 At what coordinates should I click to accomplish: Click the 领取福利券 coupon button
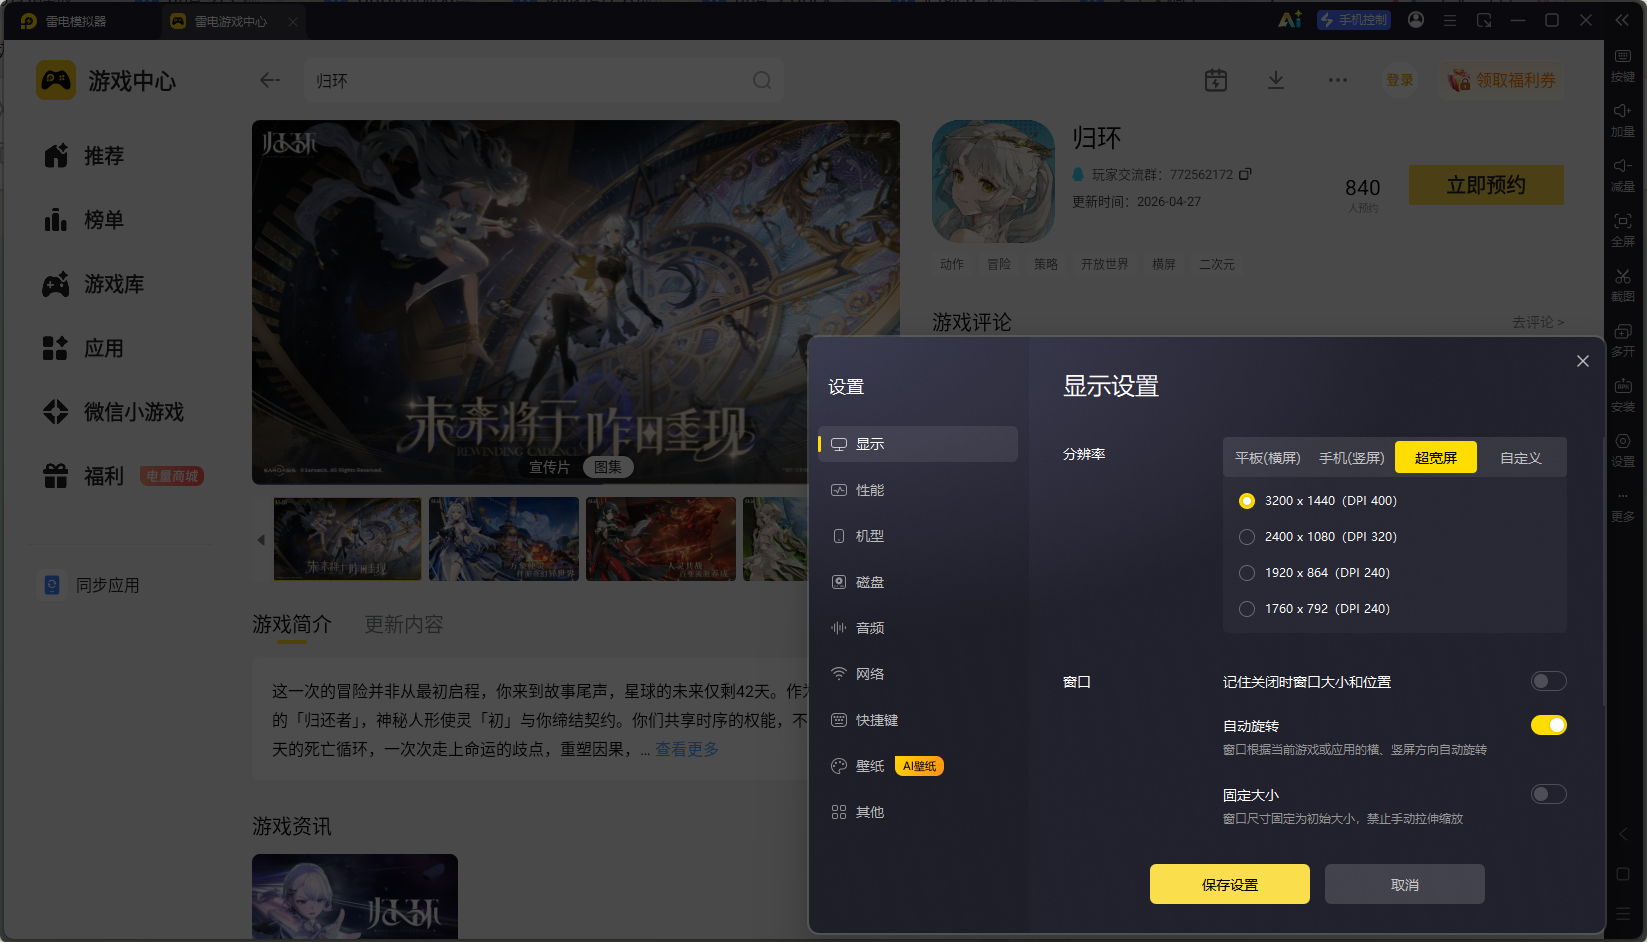click(x=1502, y=80)
